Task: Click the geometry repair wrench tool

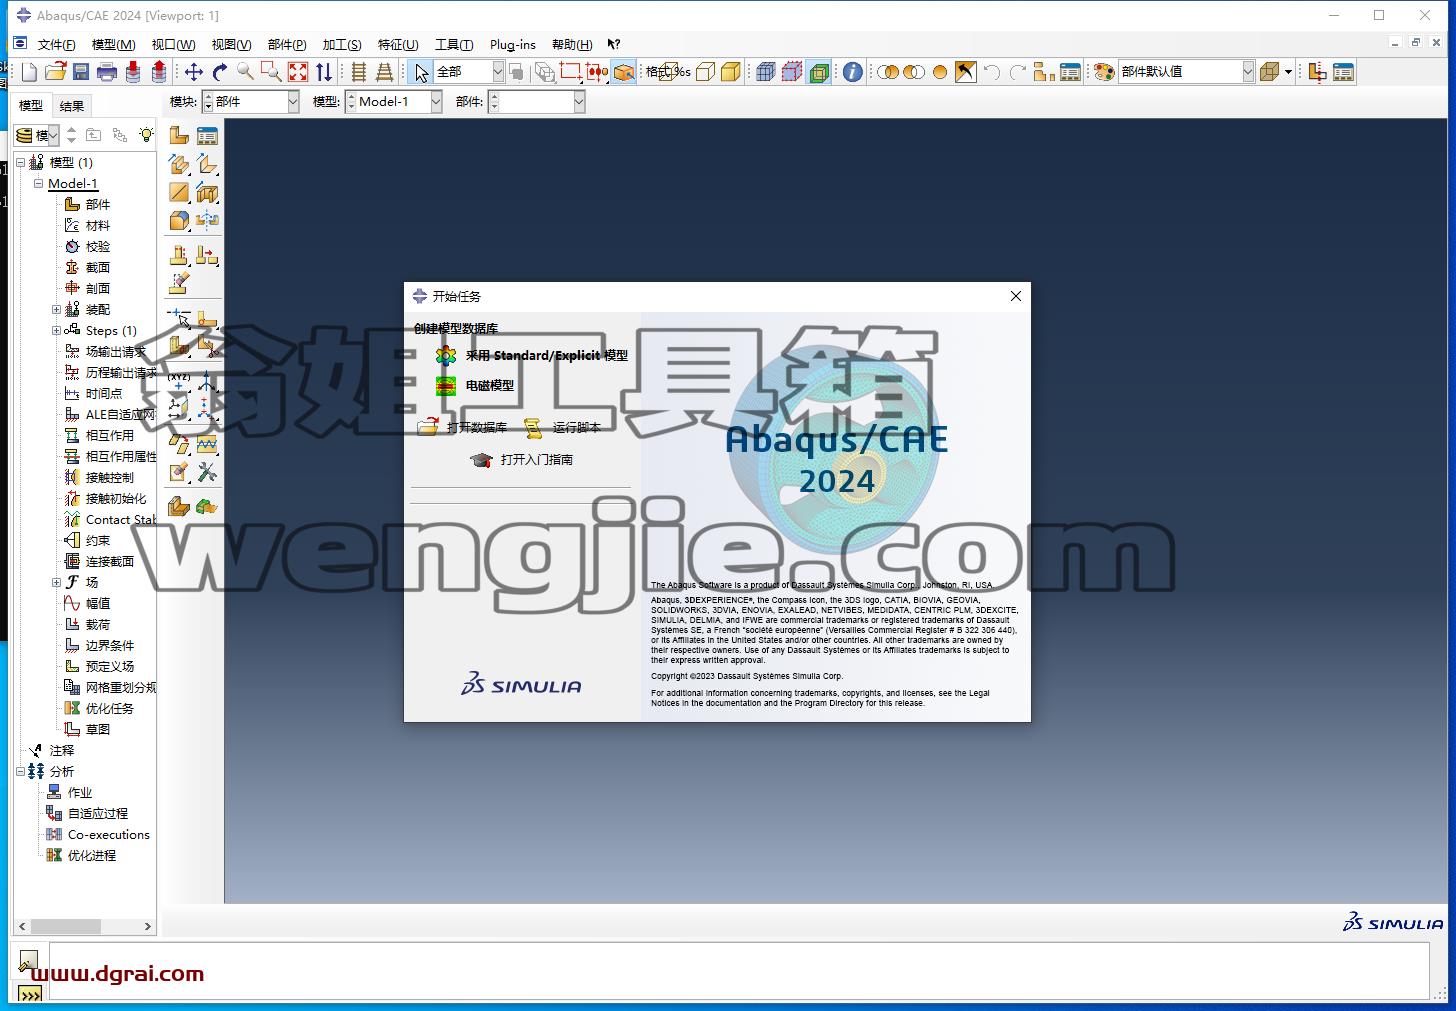Action: pos(207,472)
